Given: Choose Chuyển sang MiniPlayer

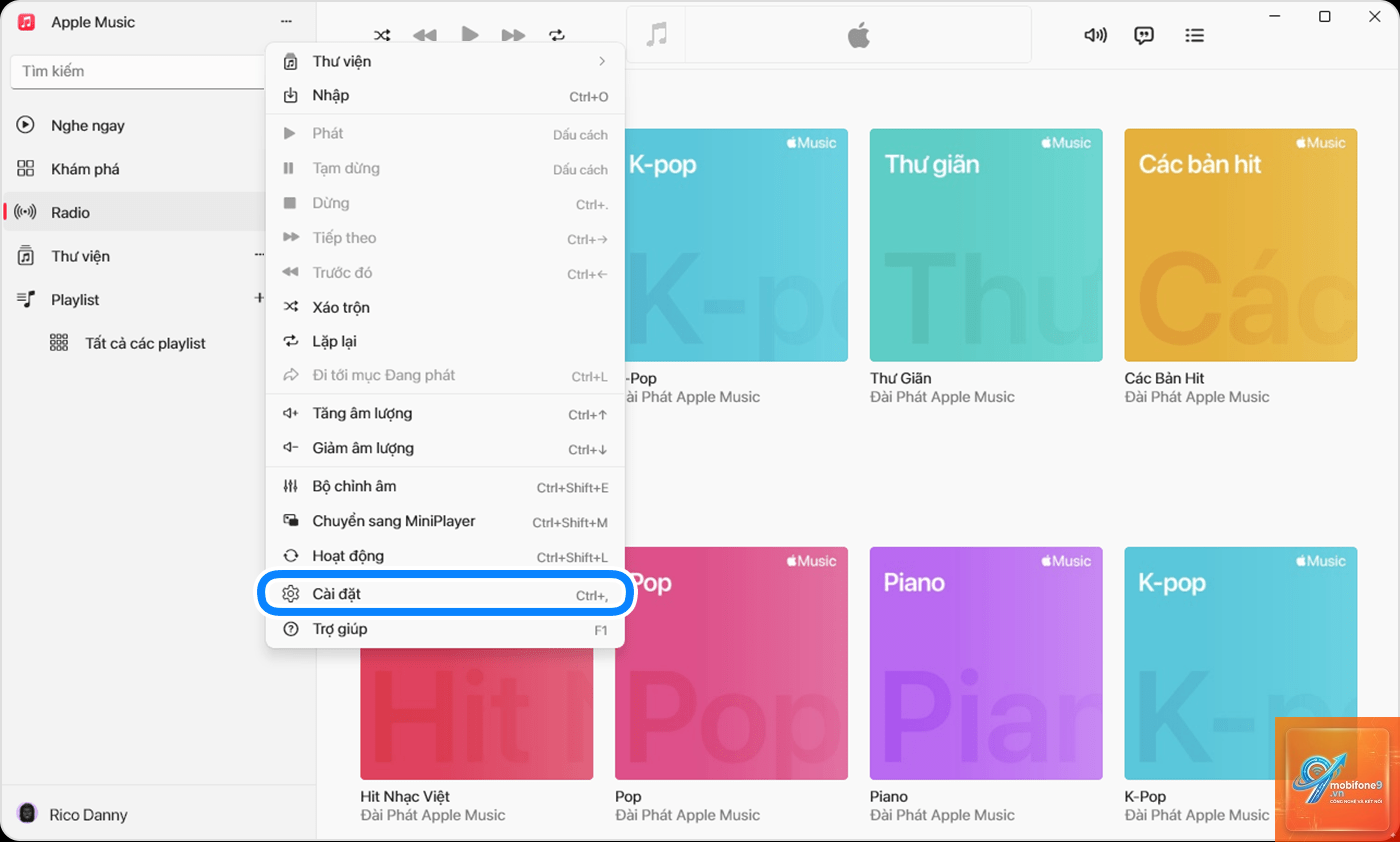Looking at the screenshot, I should [445, 521].
